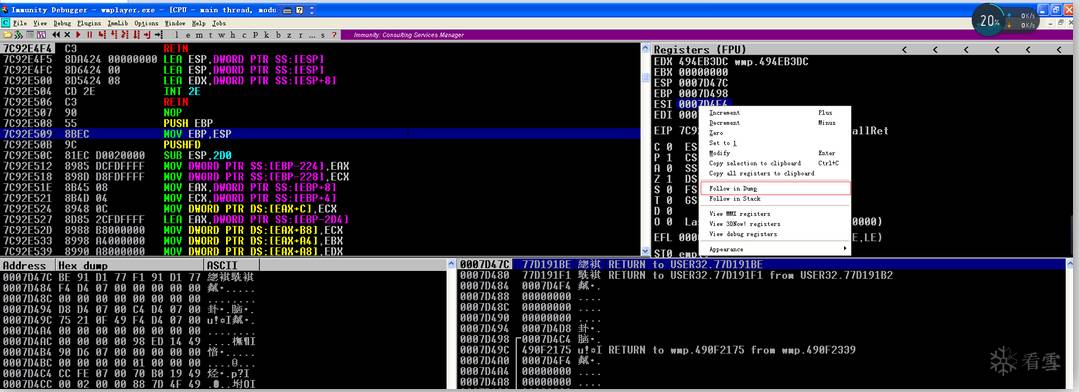Viewport: 1079px width, 392px height.
Task: Show windows list with the 'w' button
Action: click(x=222, y=35)
